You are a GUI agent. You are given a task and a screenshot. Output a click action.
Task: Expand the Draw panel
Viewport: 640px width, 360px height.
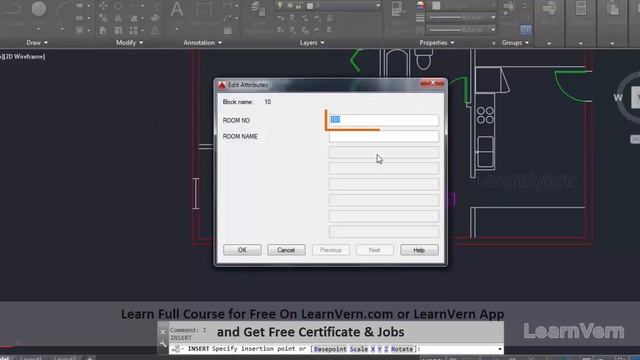37,42
